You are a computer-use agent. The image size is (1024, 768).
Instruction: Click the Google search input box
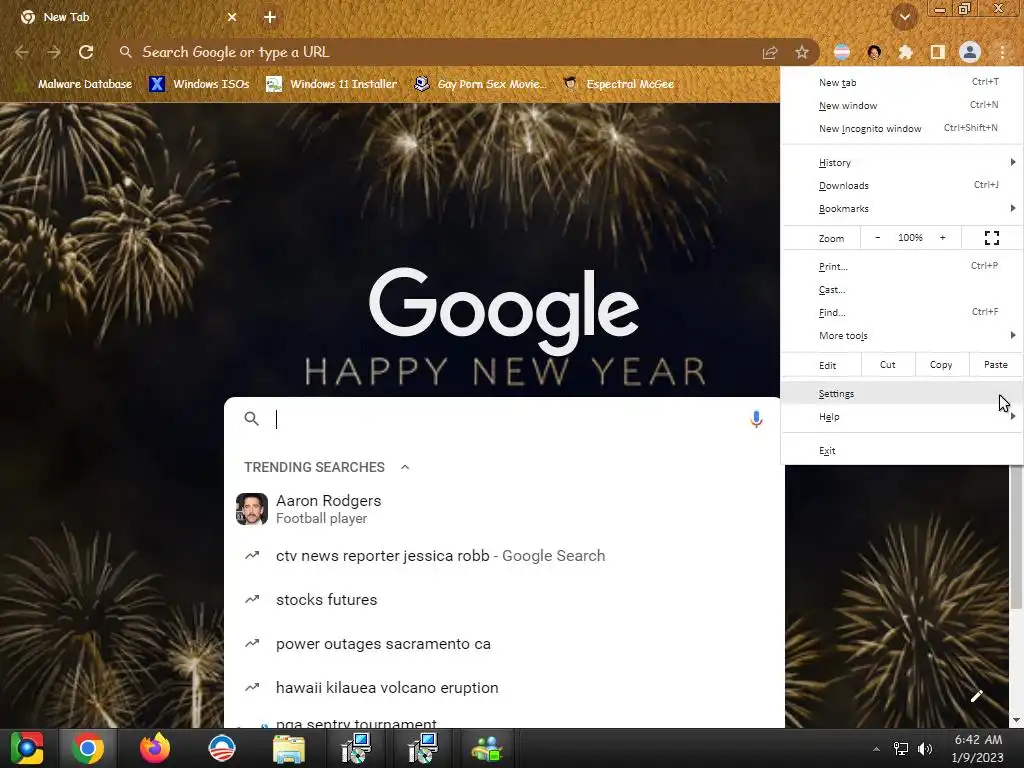pos(503,419)
